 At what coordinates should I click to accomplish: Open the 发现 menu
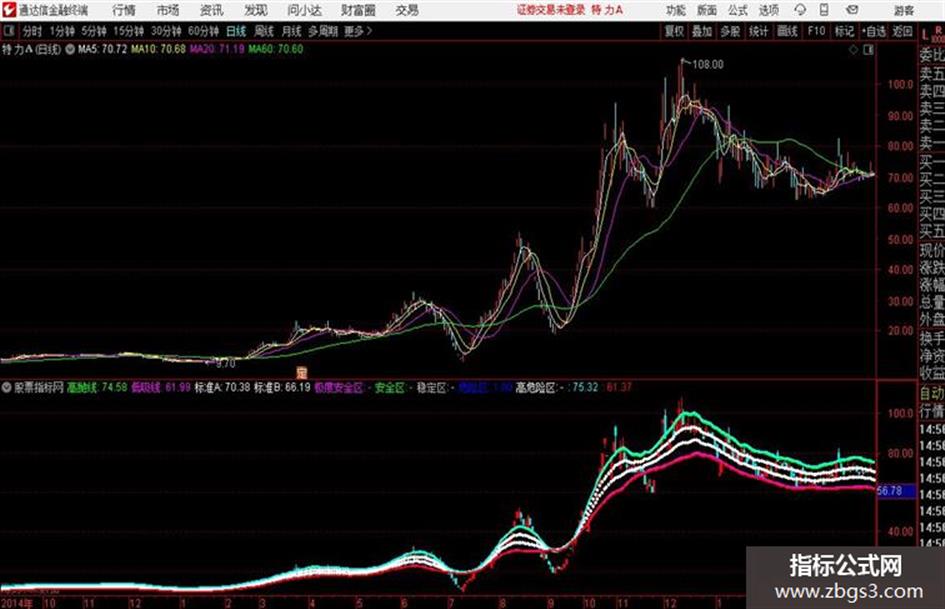click(x=256, y=10)
